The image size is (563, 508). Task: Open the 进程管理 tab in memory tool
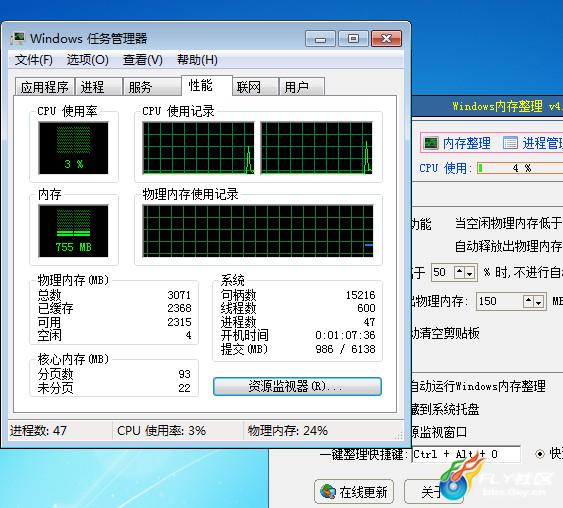pyautogui.click(x=533, y=143)
